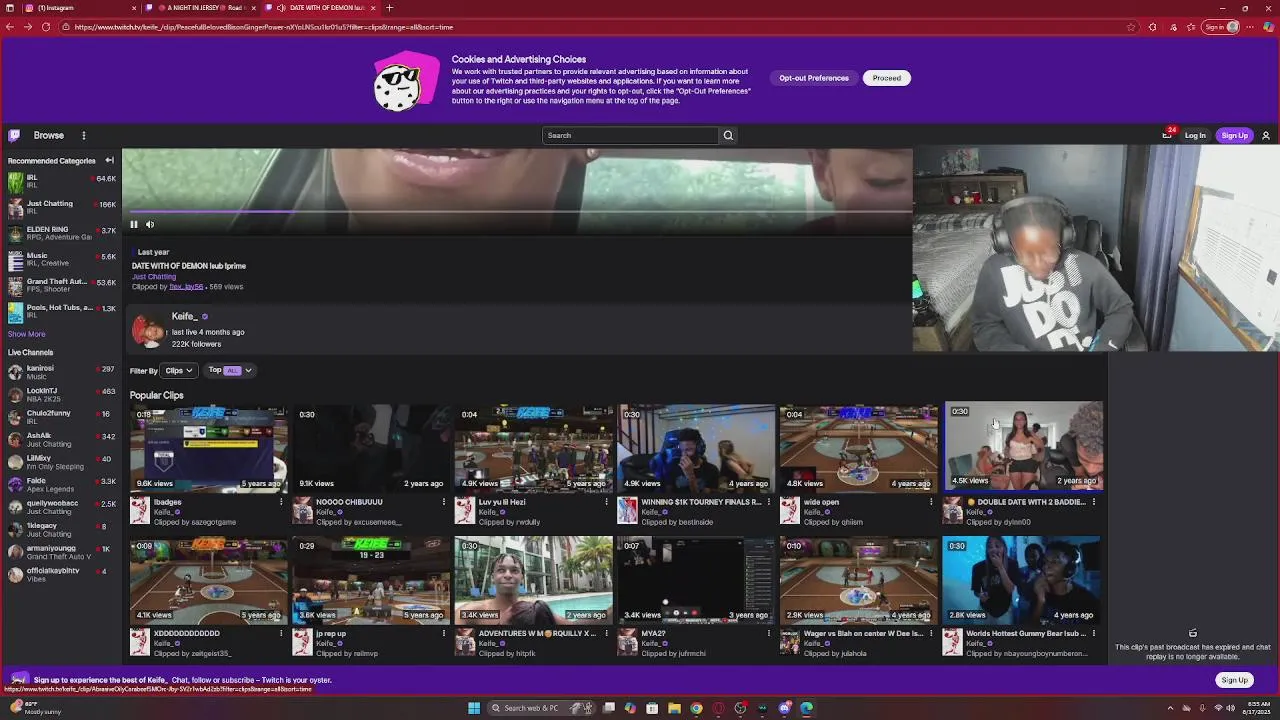Click the chat replay popout icon
The width and height of the screenshot is (1280, 720).
click(x=1193, y=633)
